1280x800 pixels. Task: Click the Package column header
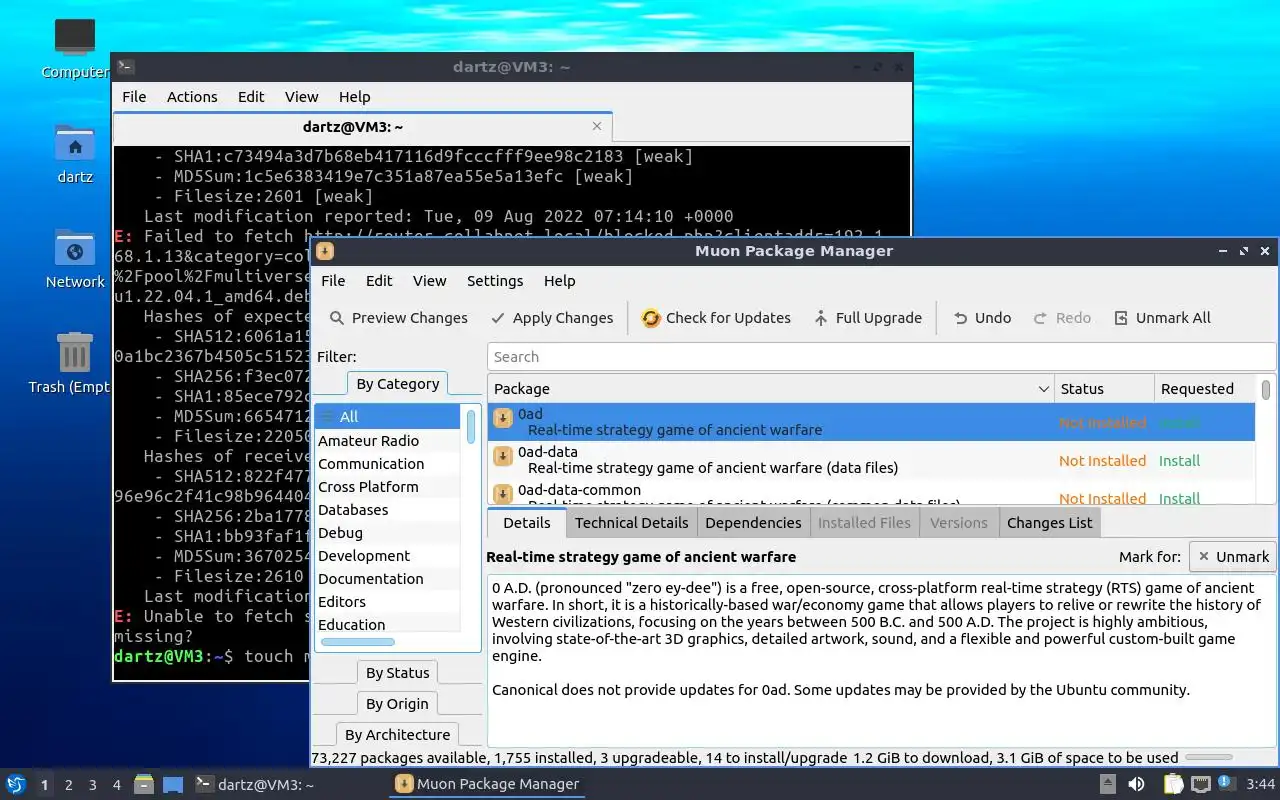coord(770,389)
